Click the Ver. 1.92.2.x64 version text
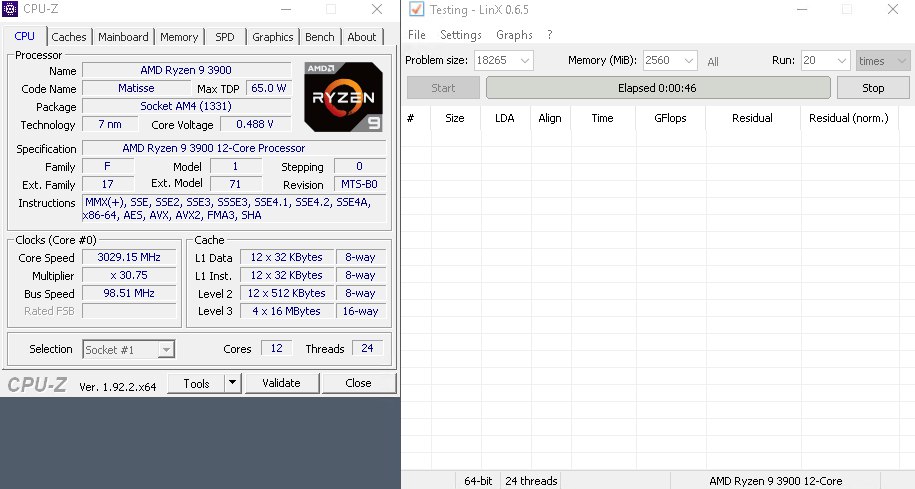Screen dimensions: 915x489 pyautogui.click(x=118, y=386)
